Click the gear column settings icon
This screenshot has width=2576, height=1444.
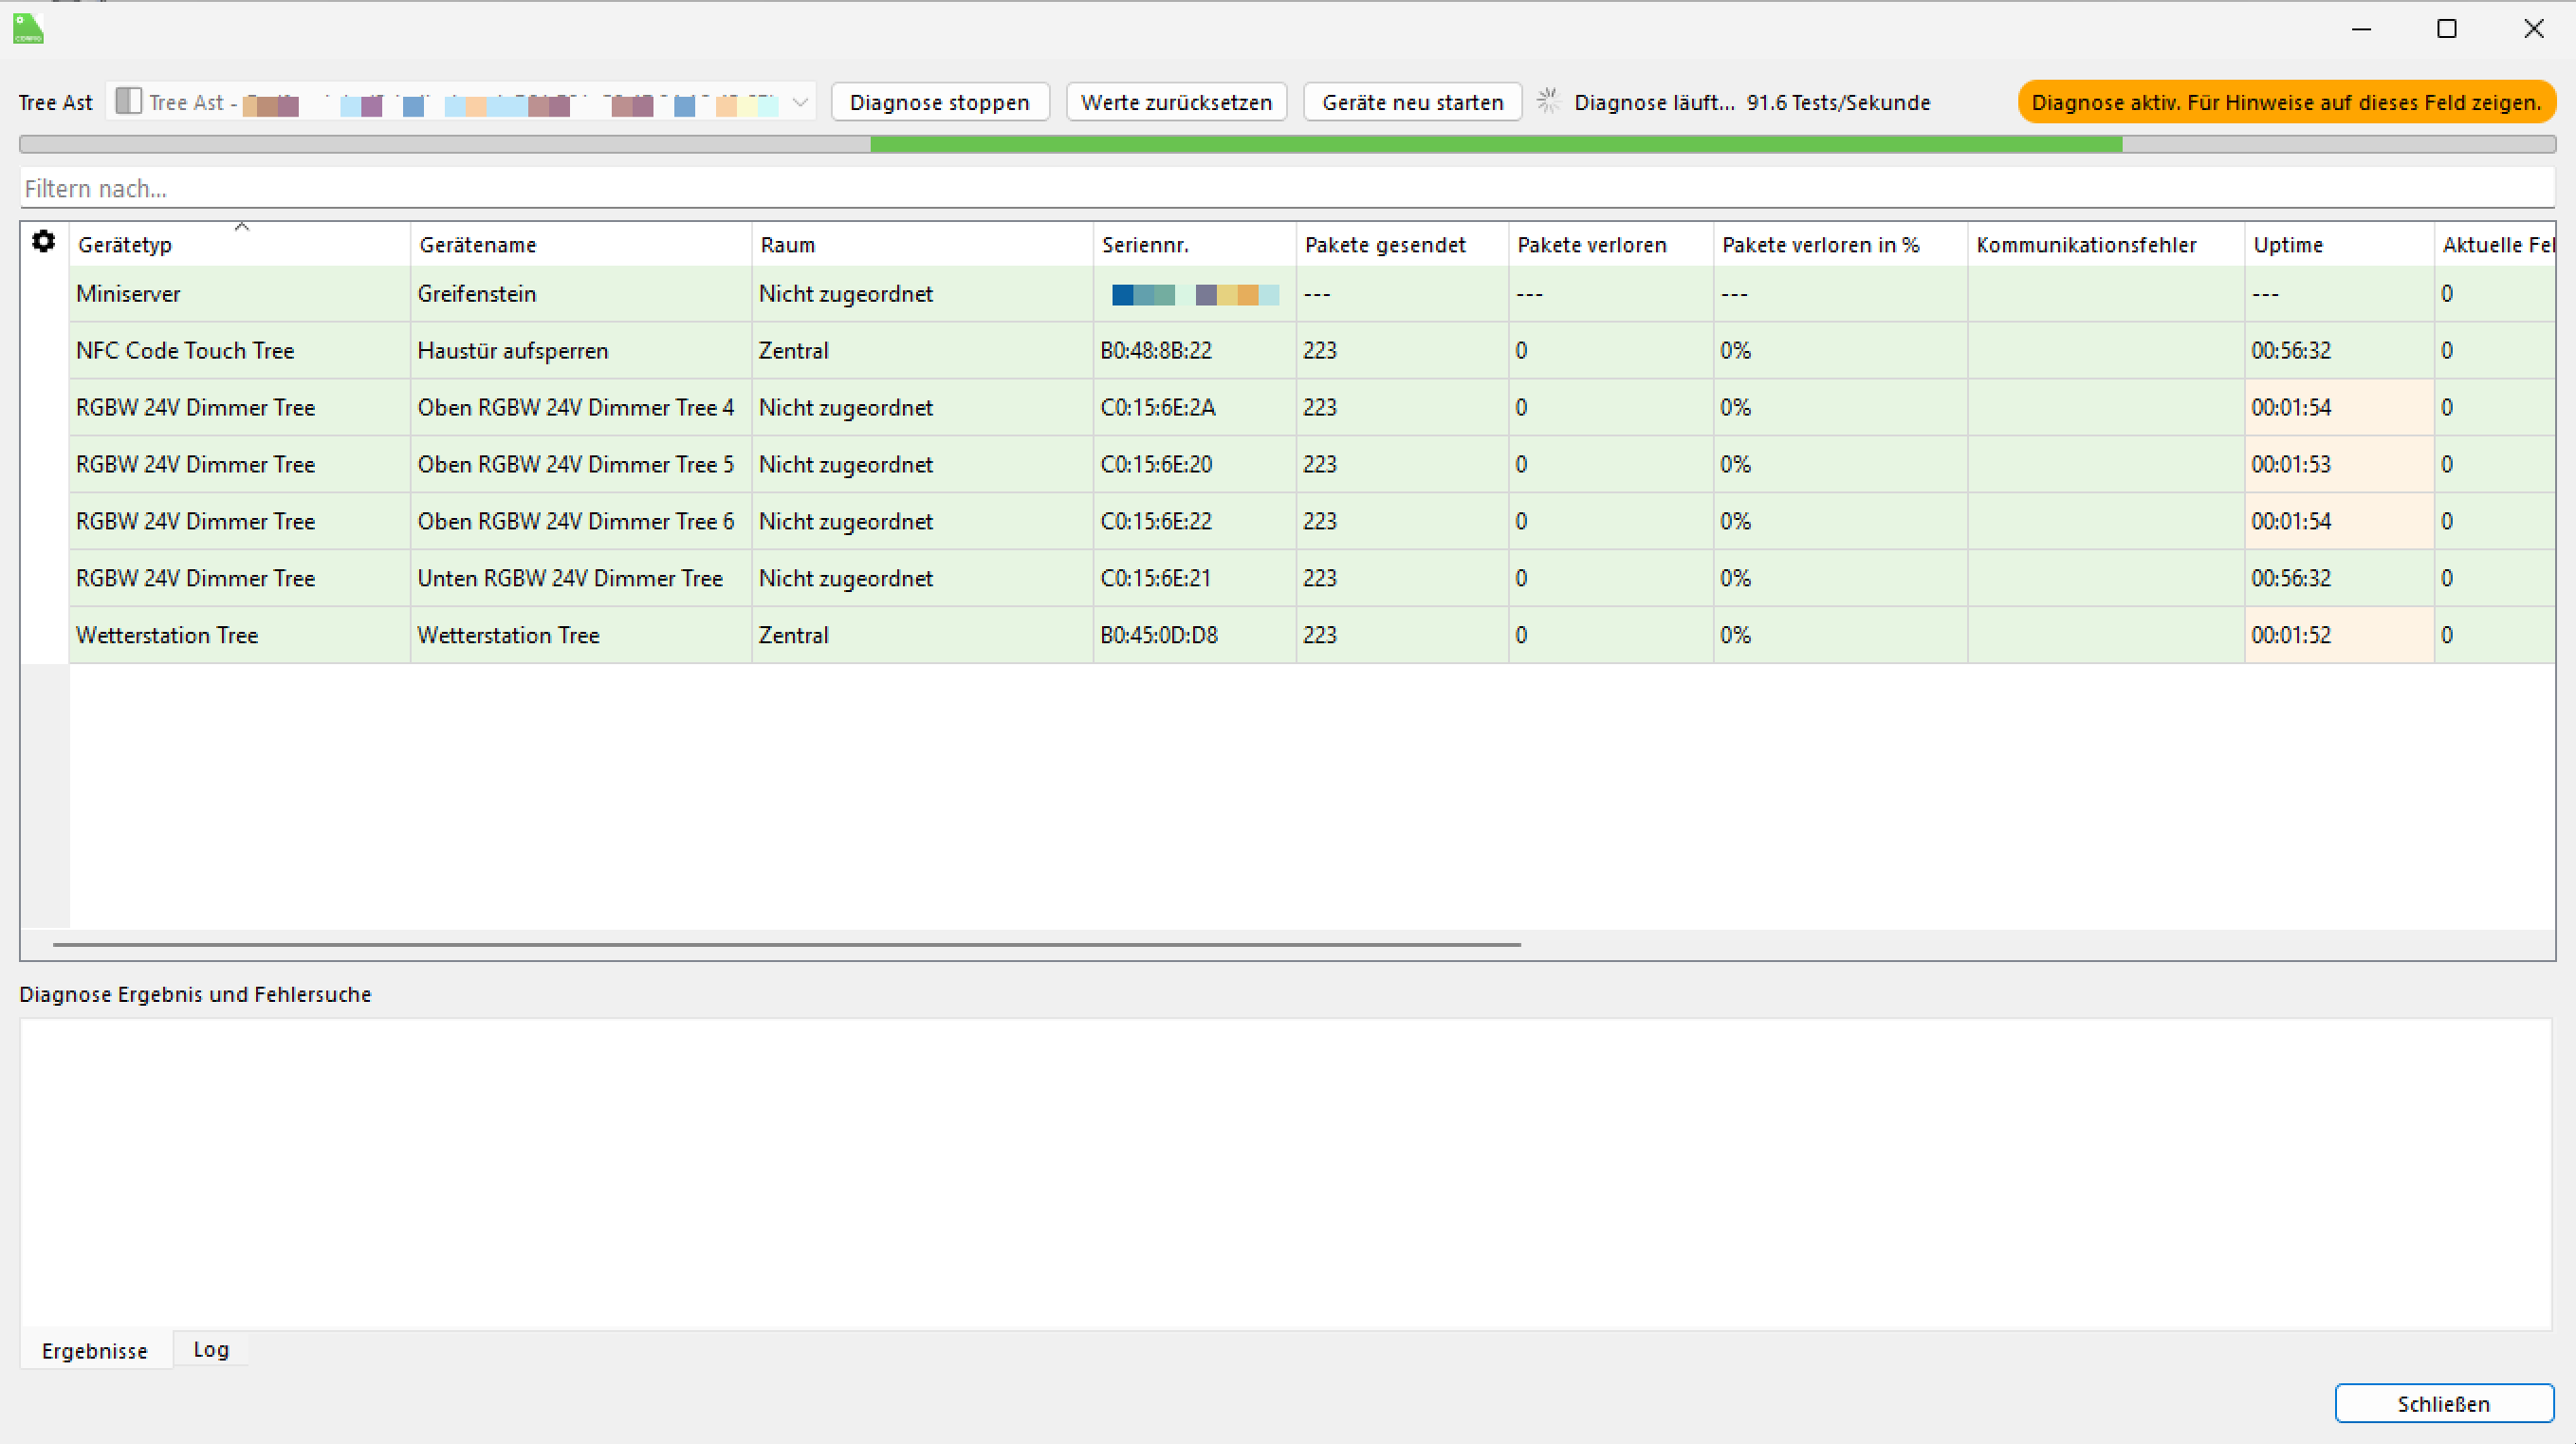pyautogui.click(x=43, y=242)
